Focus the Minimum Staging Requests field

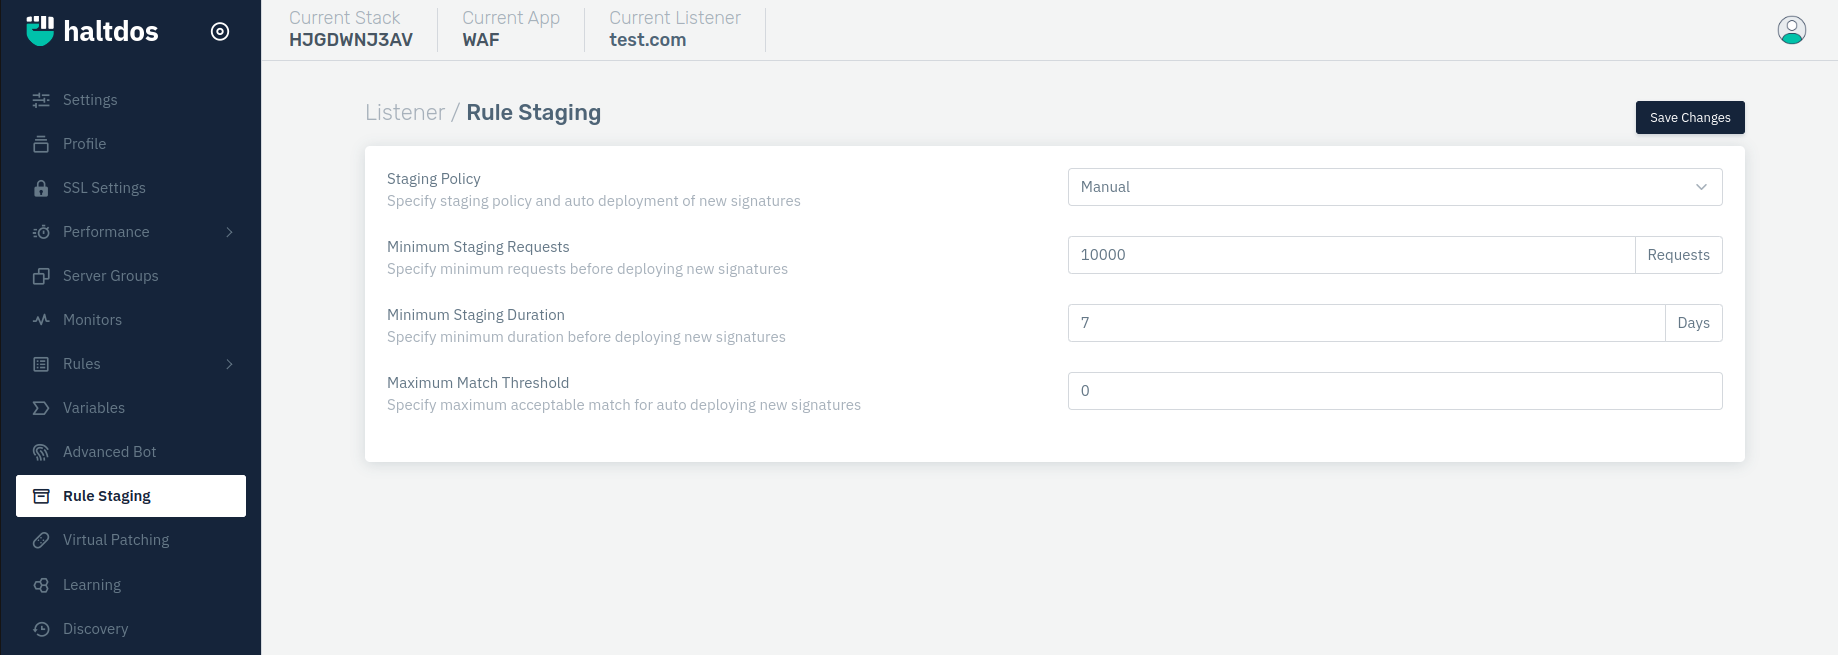point(1350,255)
